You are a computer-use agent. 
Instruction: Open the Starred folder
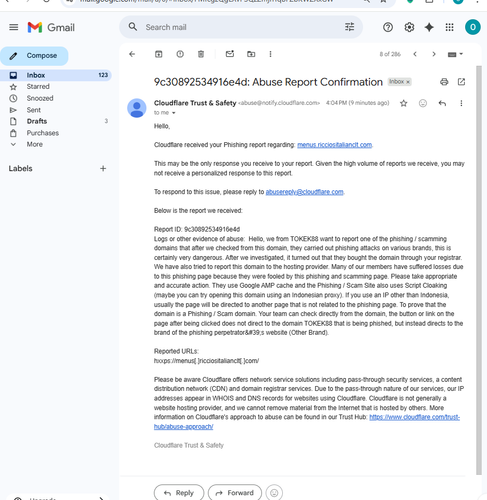click(38, 87)
